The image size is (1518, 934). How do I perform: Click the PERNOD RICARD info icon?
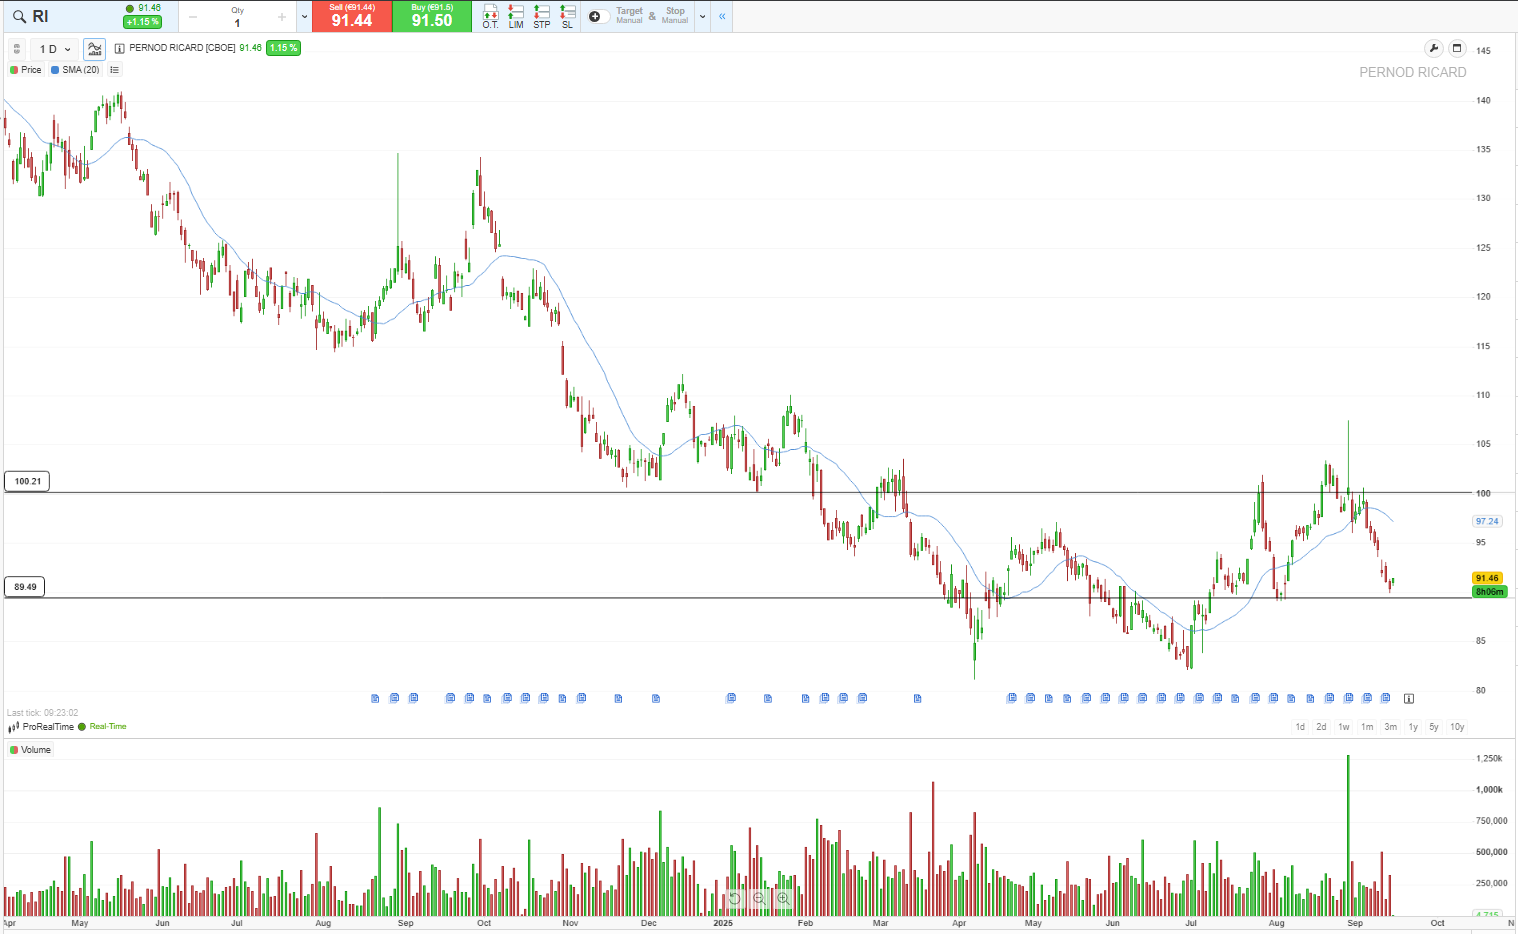tap(120, 48)
